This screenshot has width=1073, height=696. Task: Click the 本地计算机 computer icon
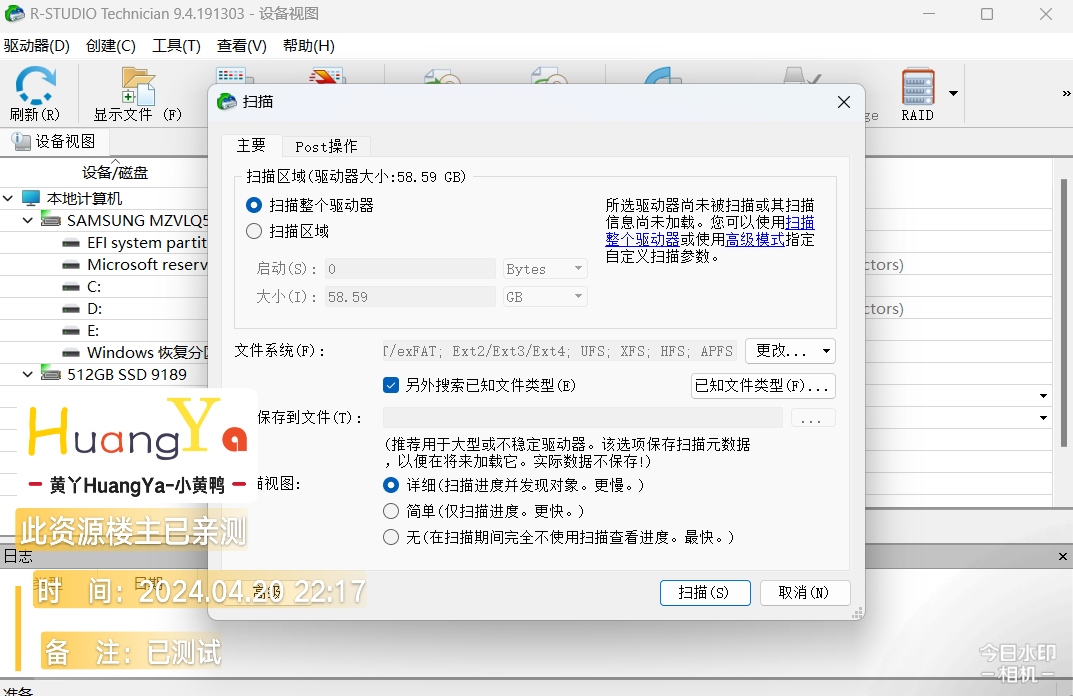(x=31, y=198)
